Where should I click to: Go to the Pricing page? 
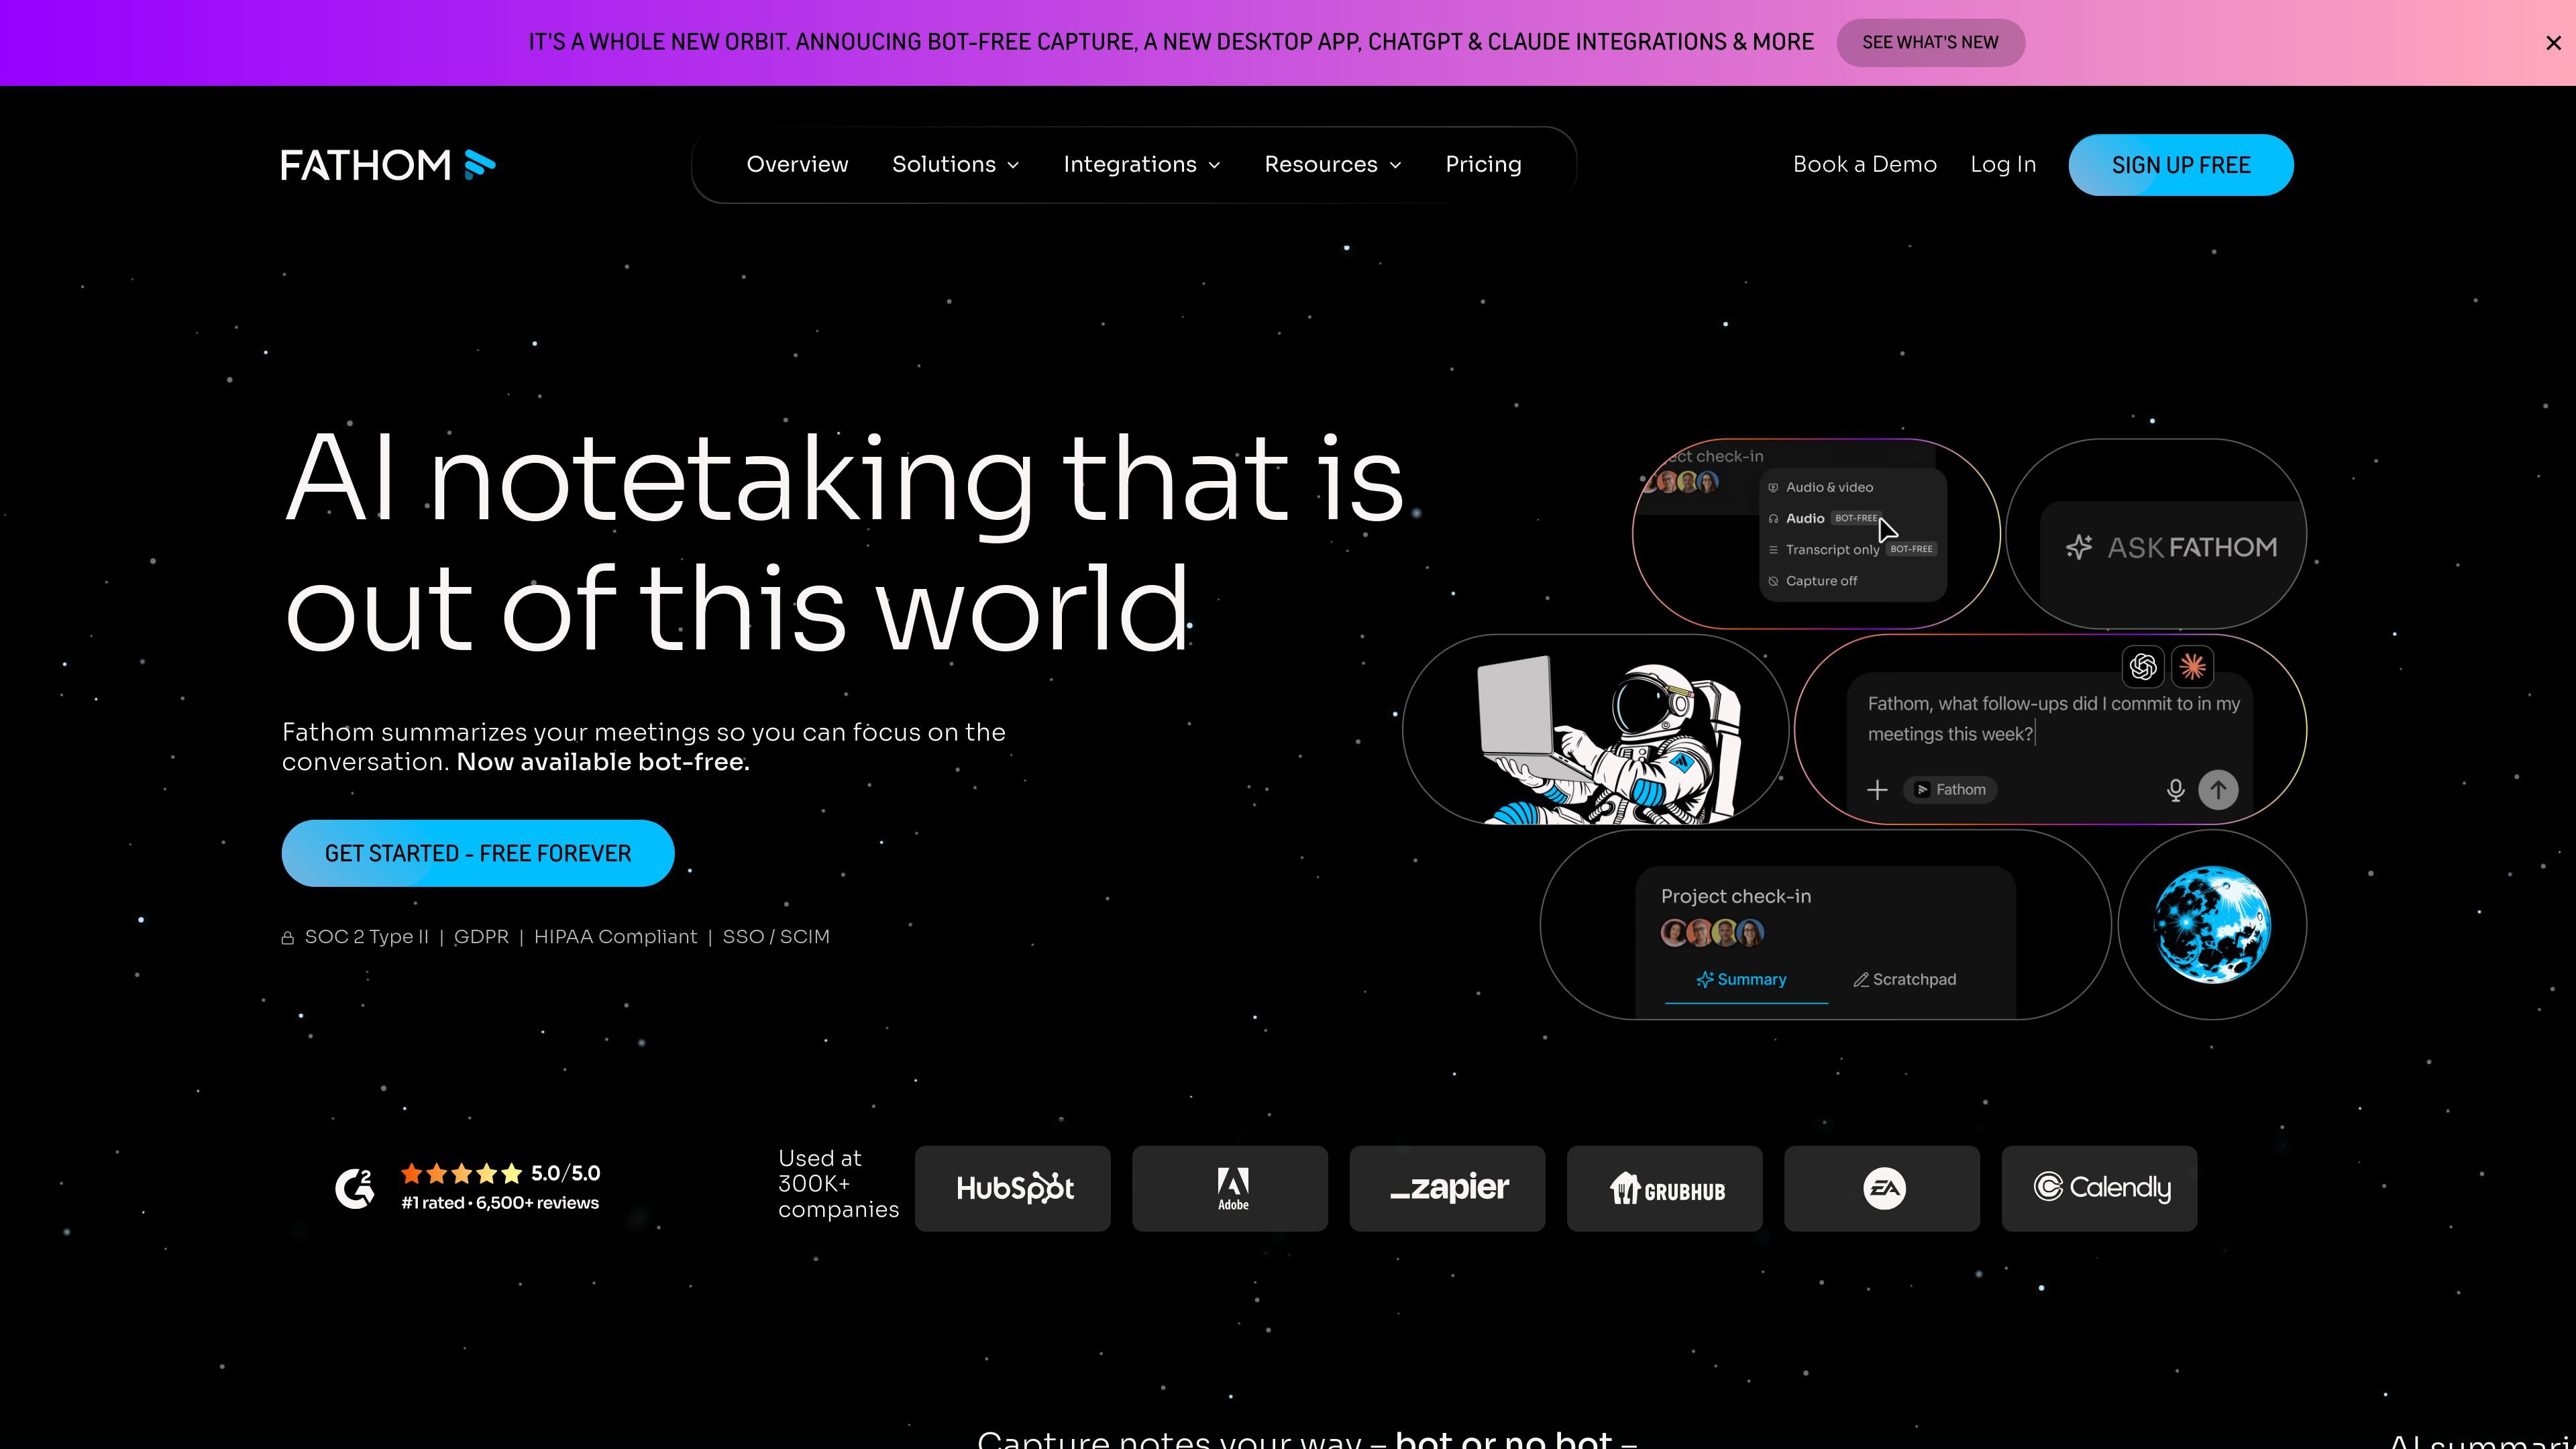coord(1483,165)
